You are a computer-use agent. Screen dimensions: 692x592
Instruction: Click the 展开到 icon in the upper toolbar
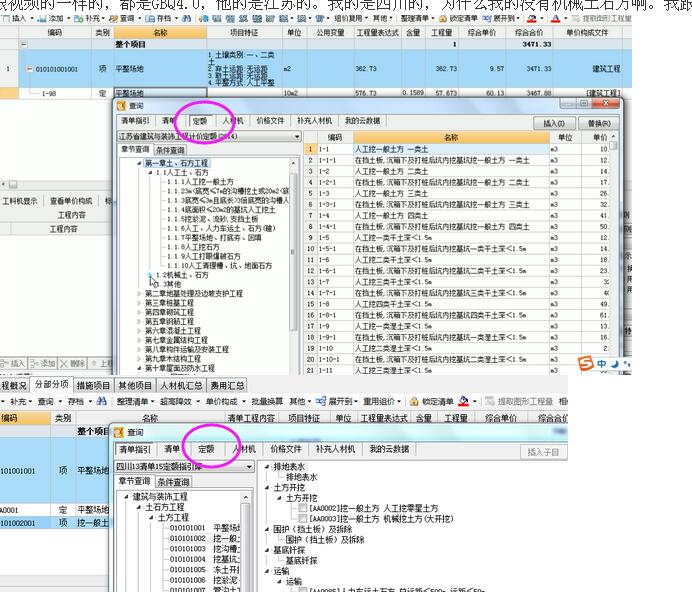[487, 19]
